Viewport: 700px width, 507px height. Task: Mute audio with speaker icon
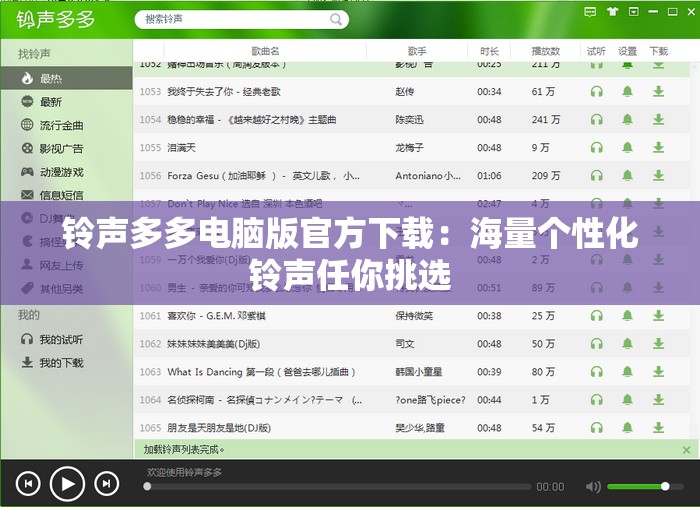coord(592,486)
